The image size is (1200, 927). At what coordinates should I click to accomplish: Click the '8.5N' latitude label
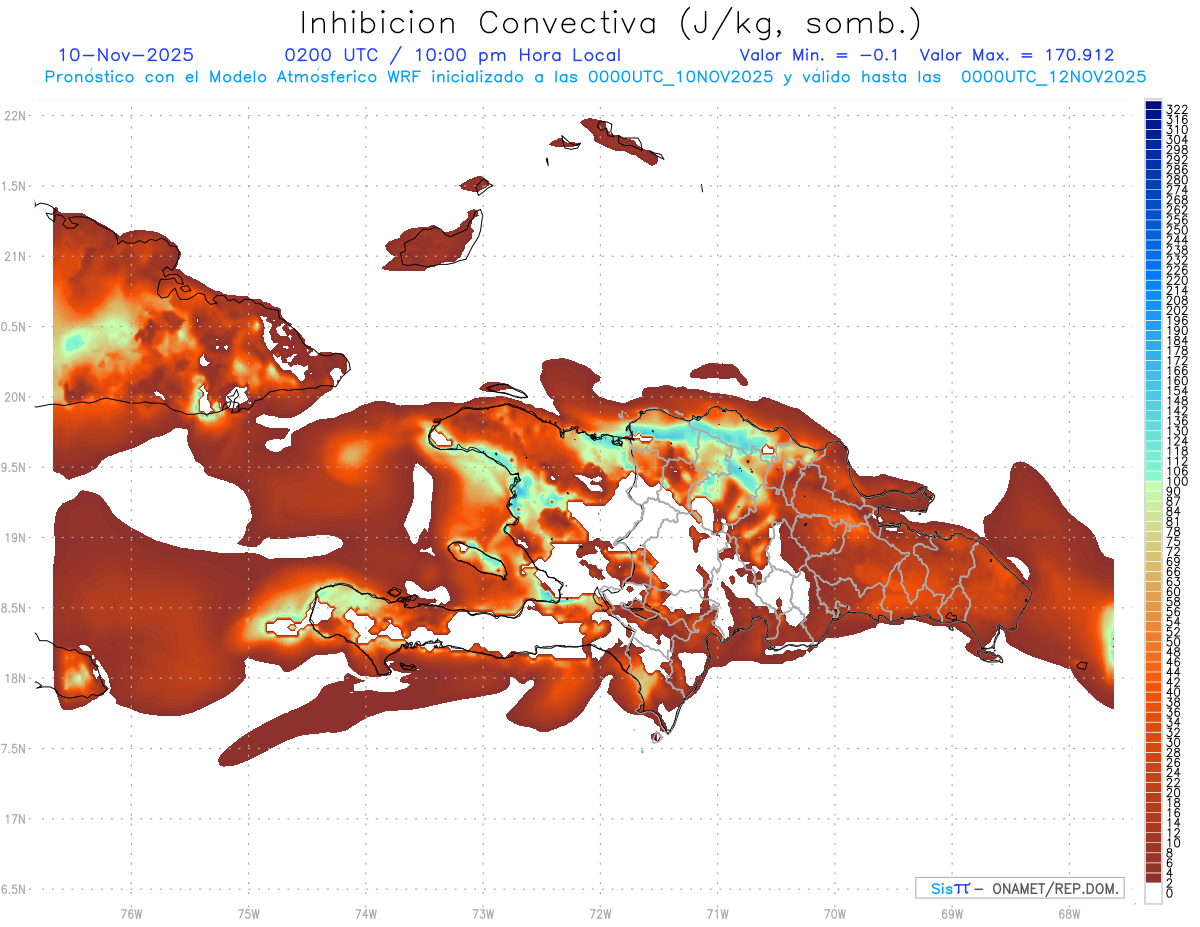coord(15,608)
